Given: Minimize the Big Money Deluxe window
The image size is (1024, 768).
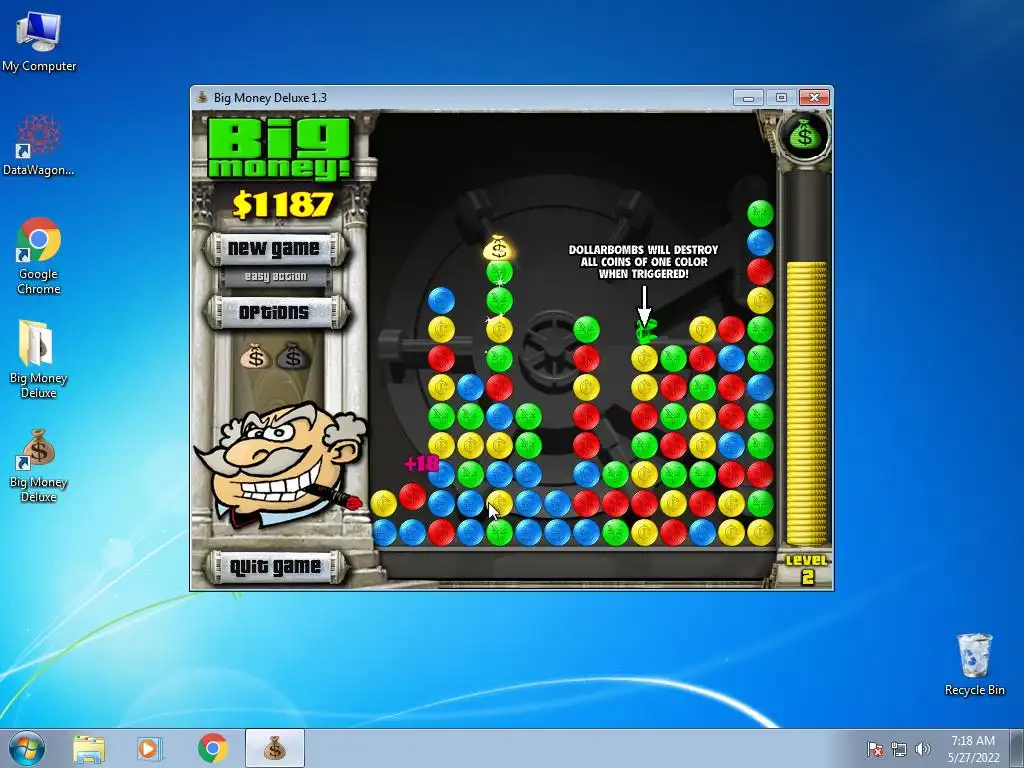Looking at the screenshot, I should tap(748, 98).
